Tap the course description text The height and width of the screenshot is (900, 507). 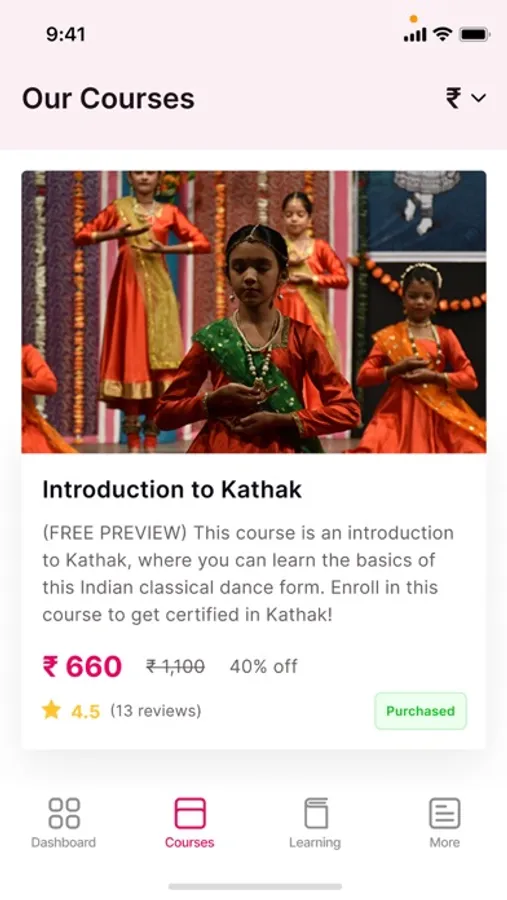[x=248, y=573]
